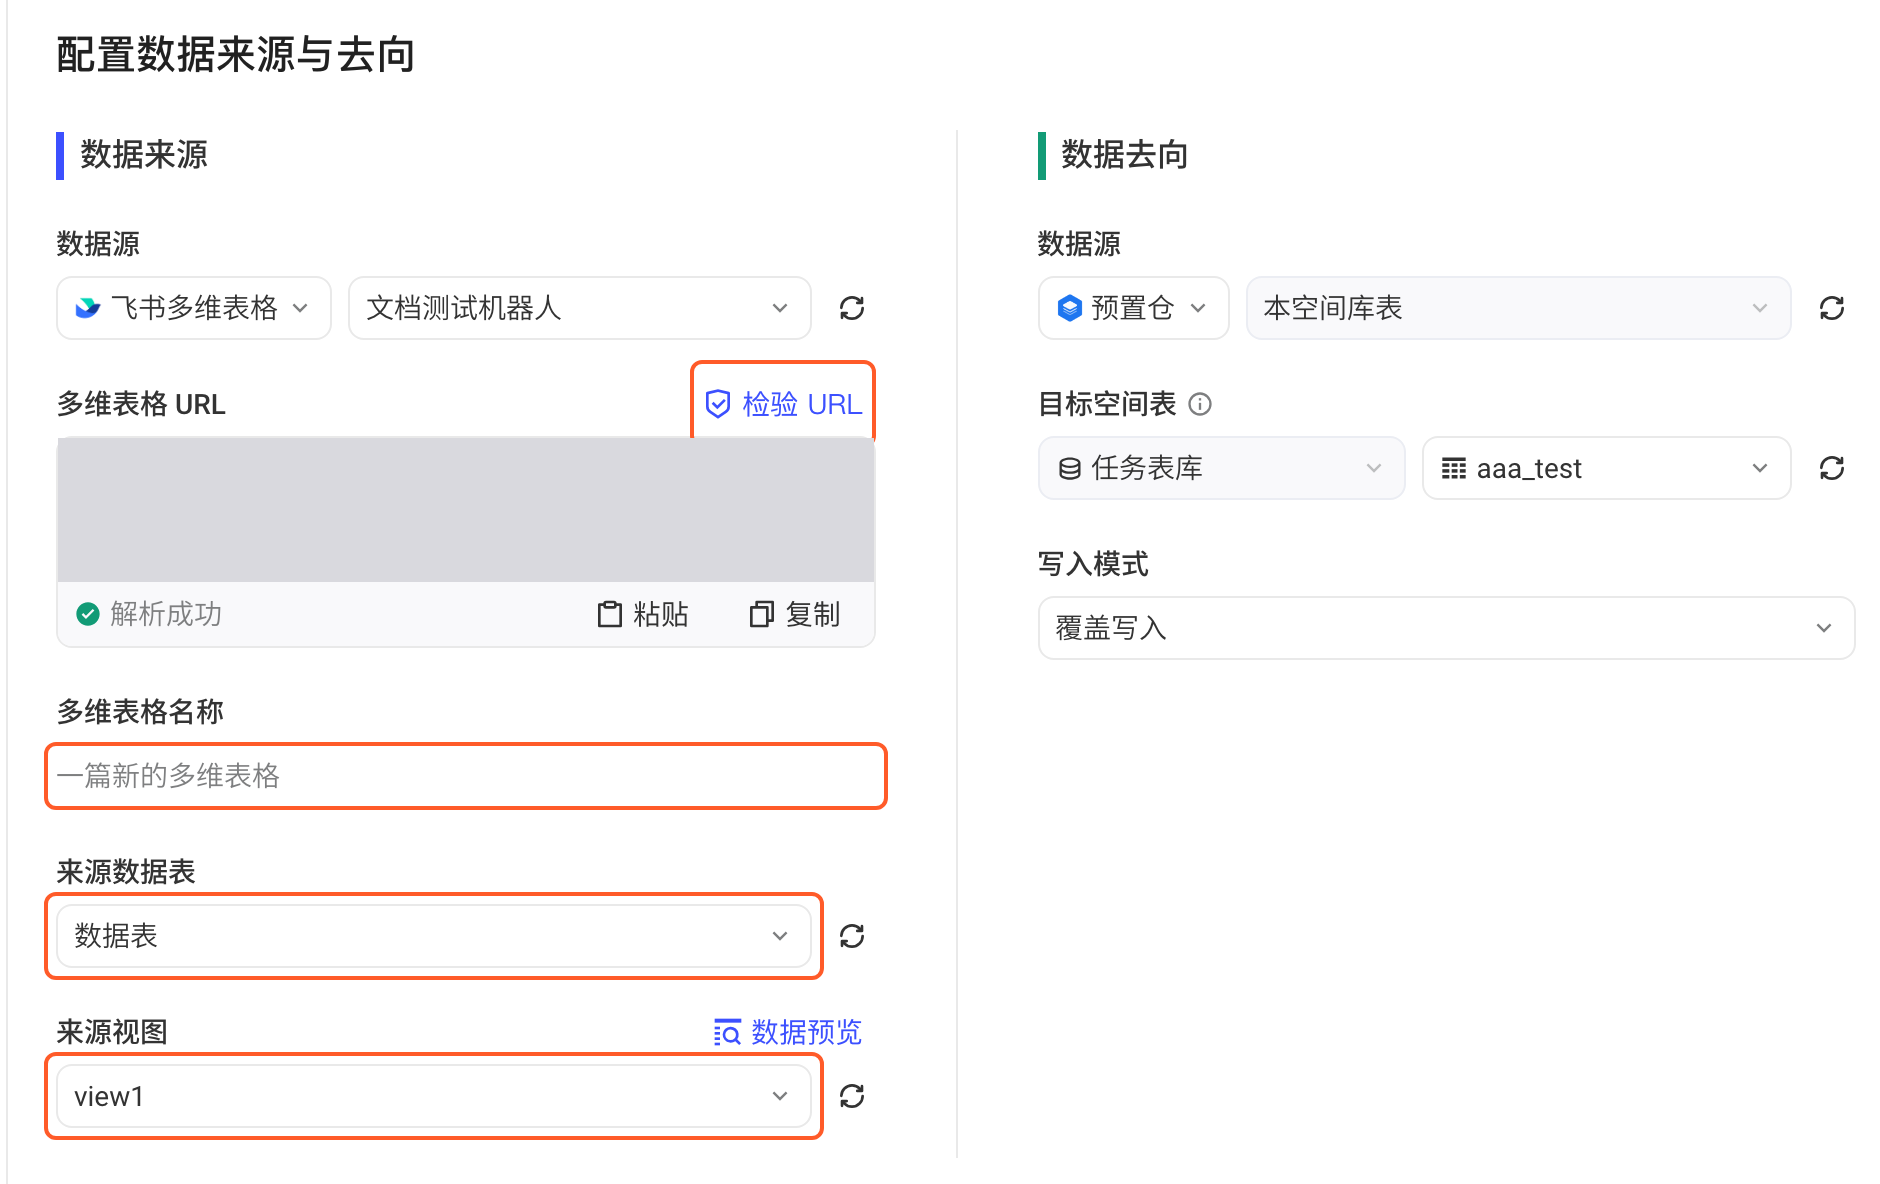This screenshot has width=1880, height=1184.
Task: Click the info icon beside 目标空间表
Action: pos(1200,404)
